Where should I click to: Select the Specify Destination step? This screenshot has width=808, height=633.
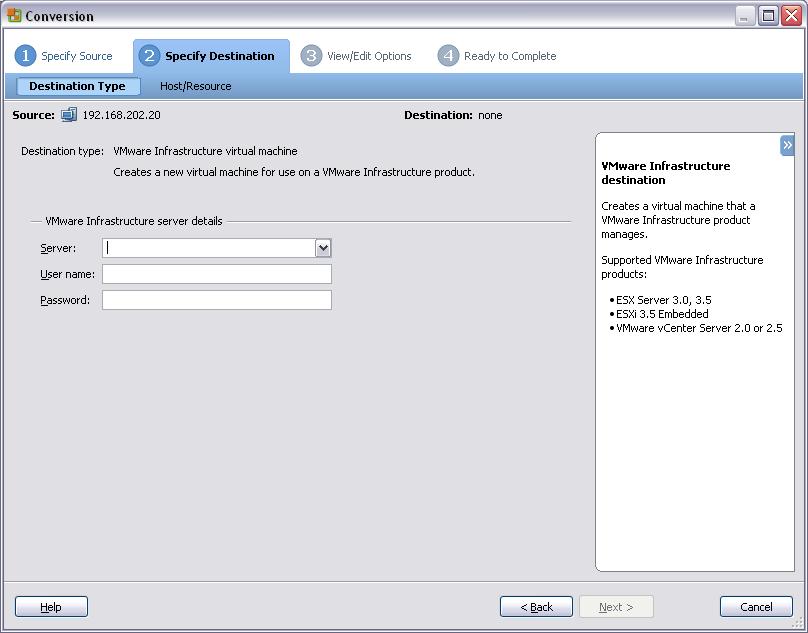pyautogui.click(x=211, y=56)
